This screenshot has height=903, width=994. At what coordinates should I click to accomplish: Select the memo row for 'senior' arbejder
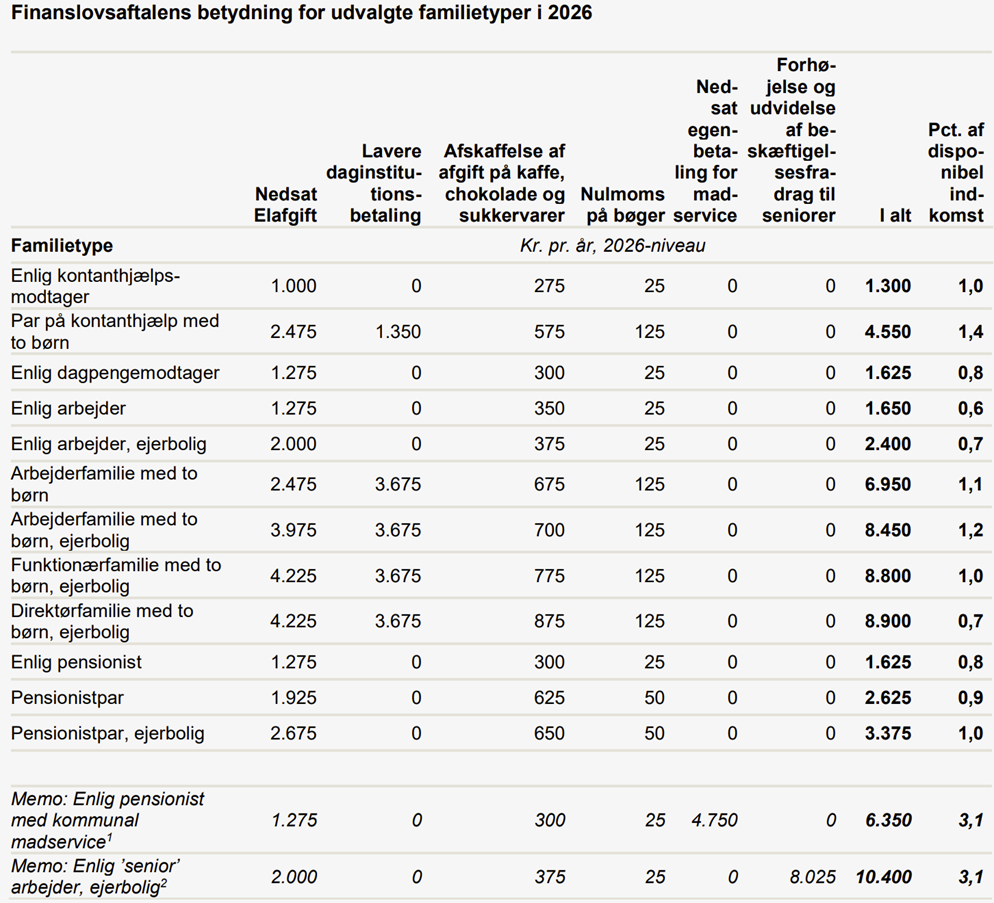coord(96,877)
